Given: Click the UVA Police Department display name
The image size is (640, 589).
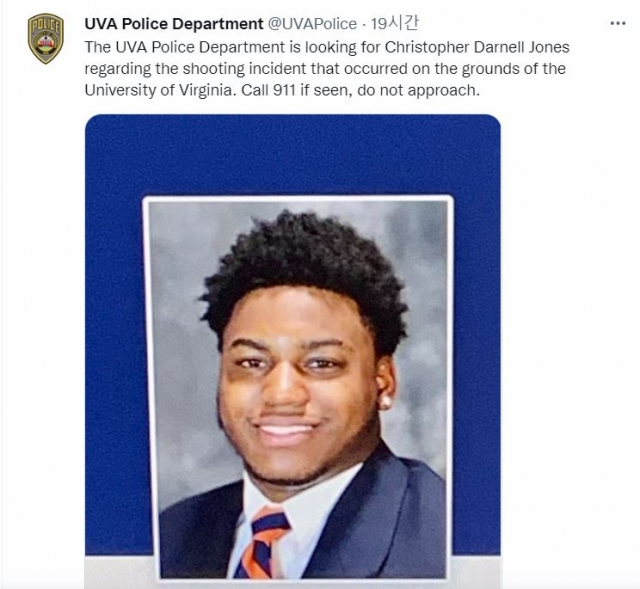Looking at the screenshot, I should coord(174,24).
